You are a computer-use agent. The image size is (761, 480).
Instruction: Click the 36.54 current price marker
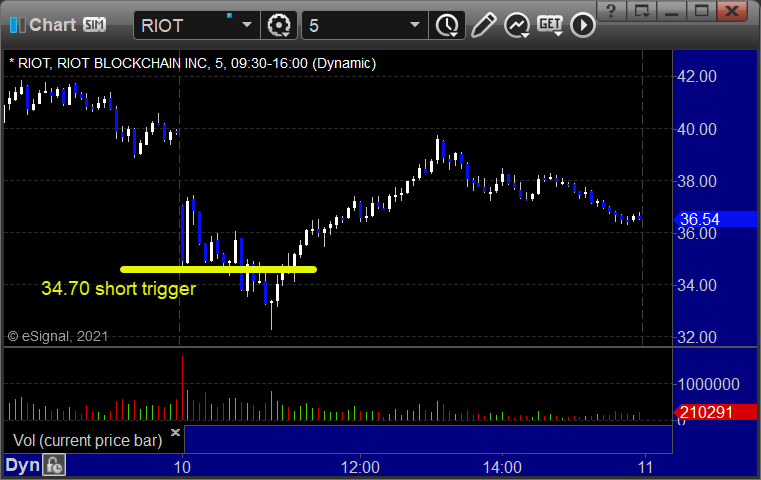click(x=715, y=219)
